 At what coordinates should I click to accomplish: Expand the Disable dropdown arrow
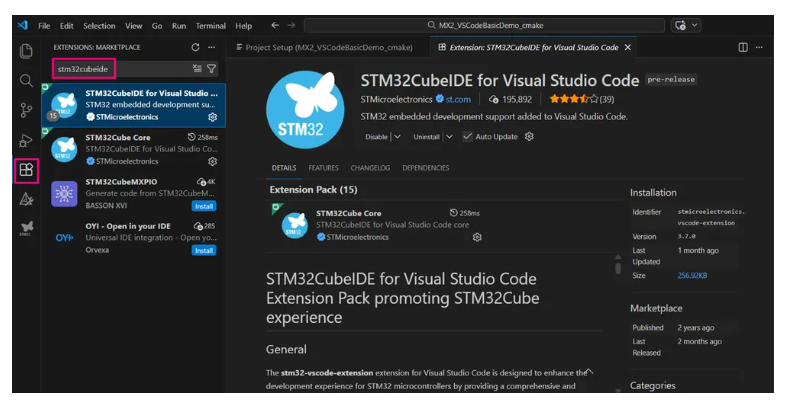(x=397, y=136)
